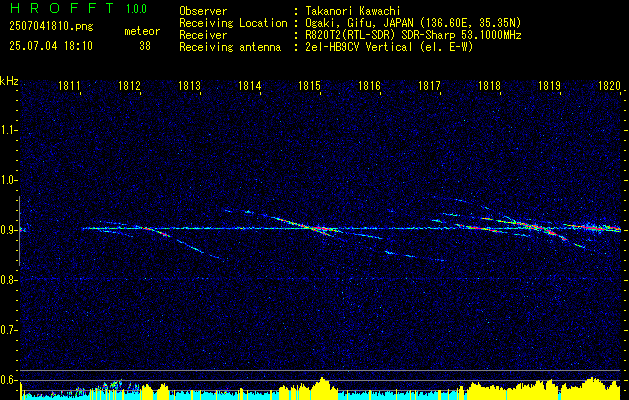Click the 1.0 kHz frequency label
The width and height of the screenshot is (629, 400).
(8, 181)
